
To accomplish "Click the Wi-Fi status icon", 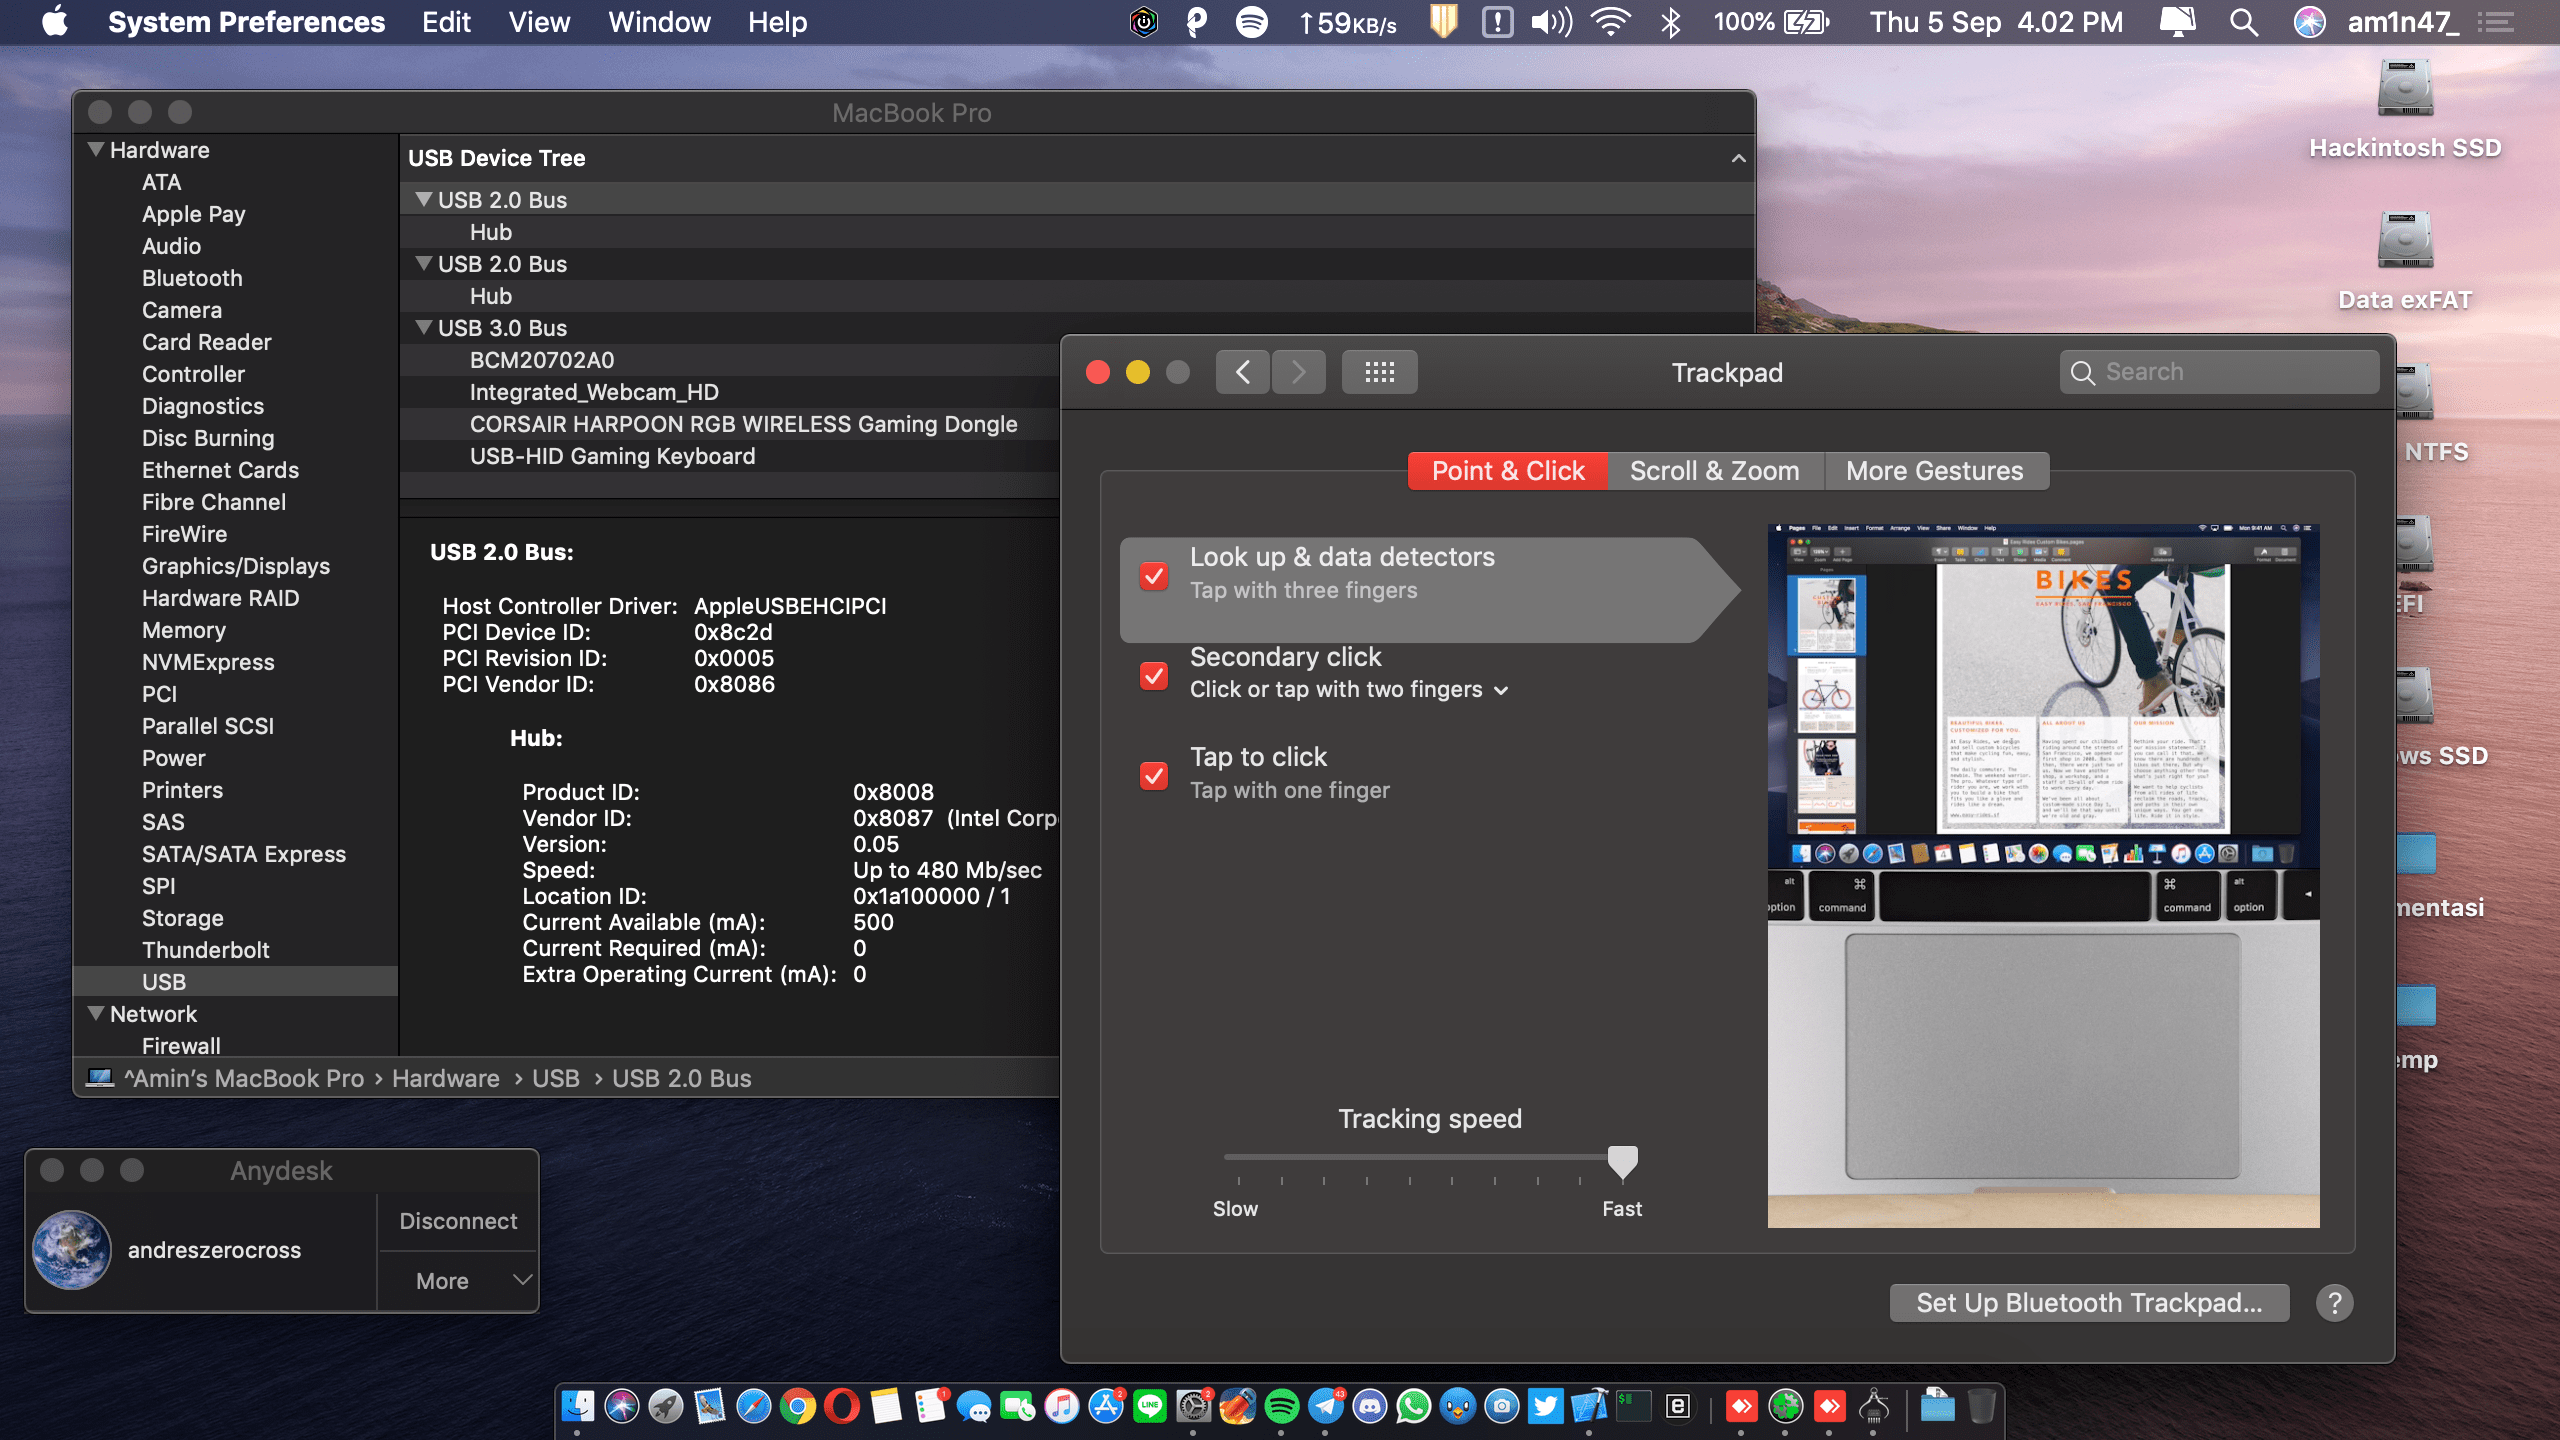I will point(1610,22).
